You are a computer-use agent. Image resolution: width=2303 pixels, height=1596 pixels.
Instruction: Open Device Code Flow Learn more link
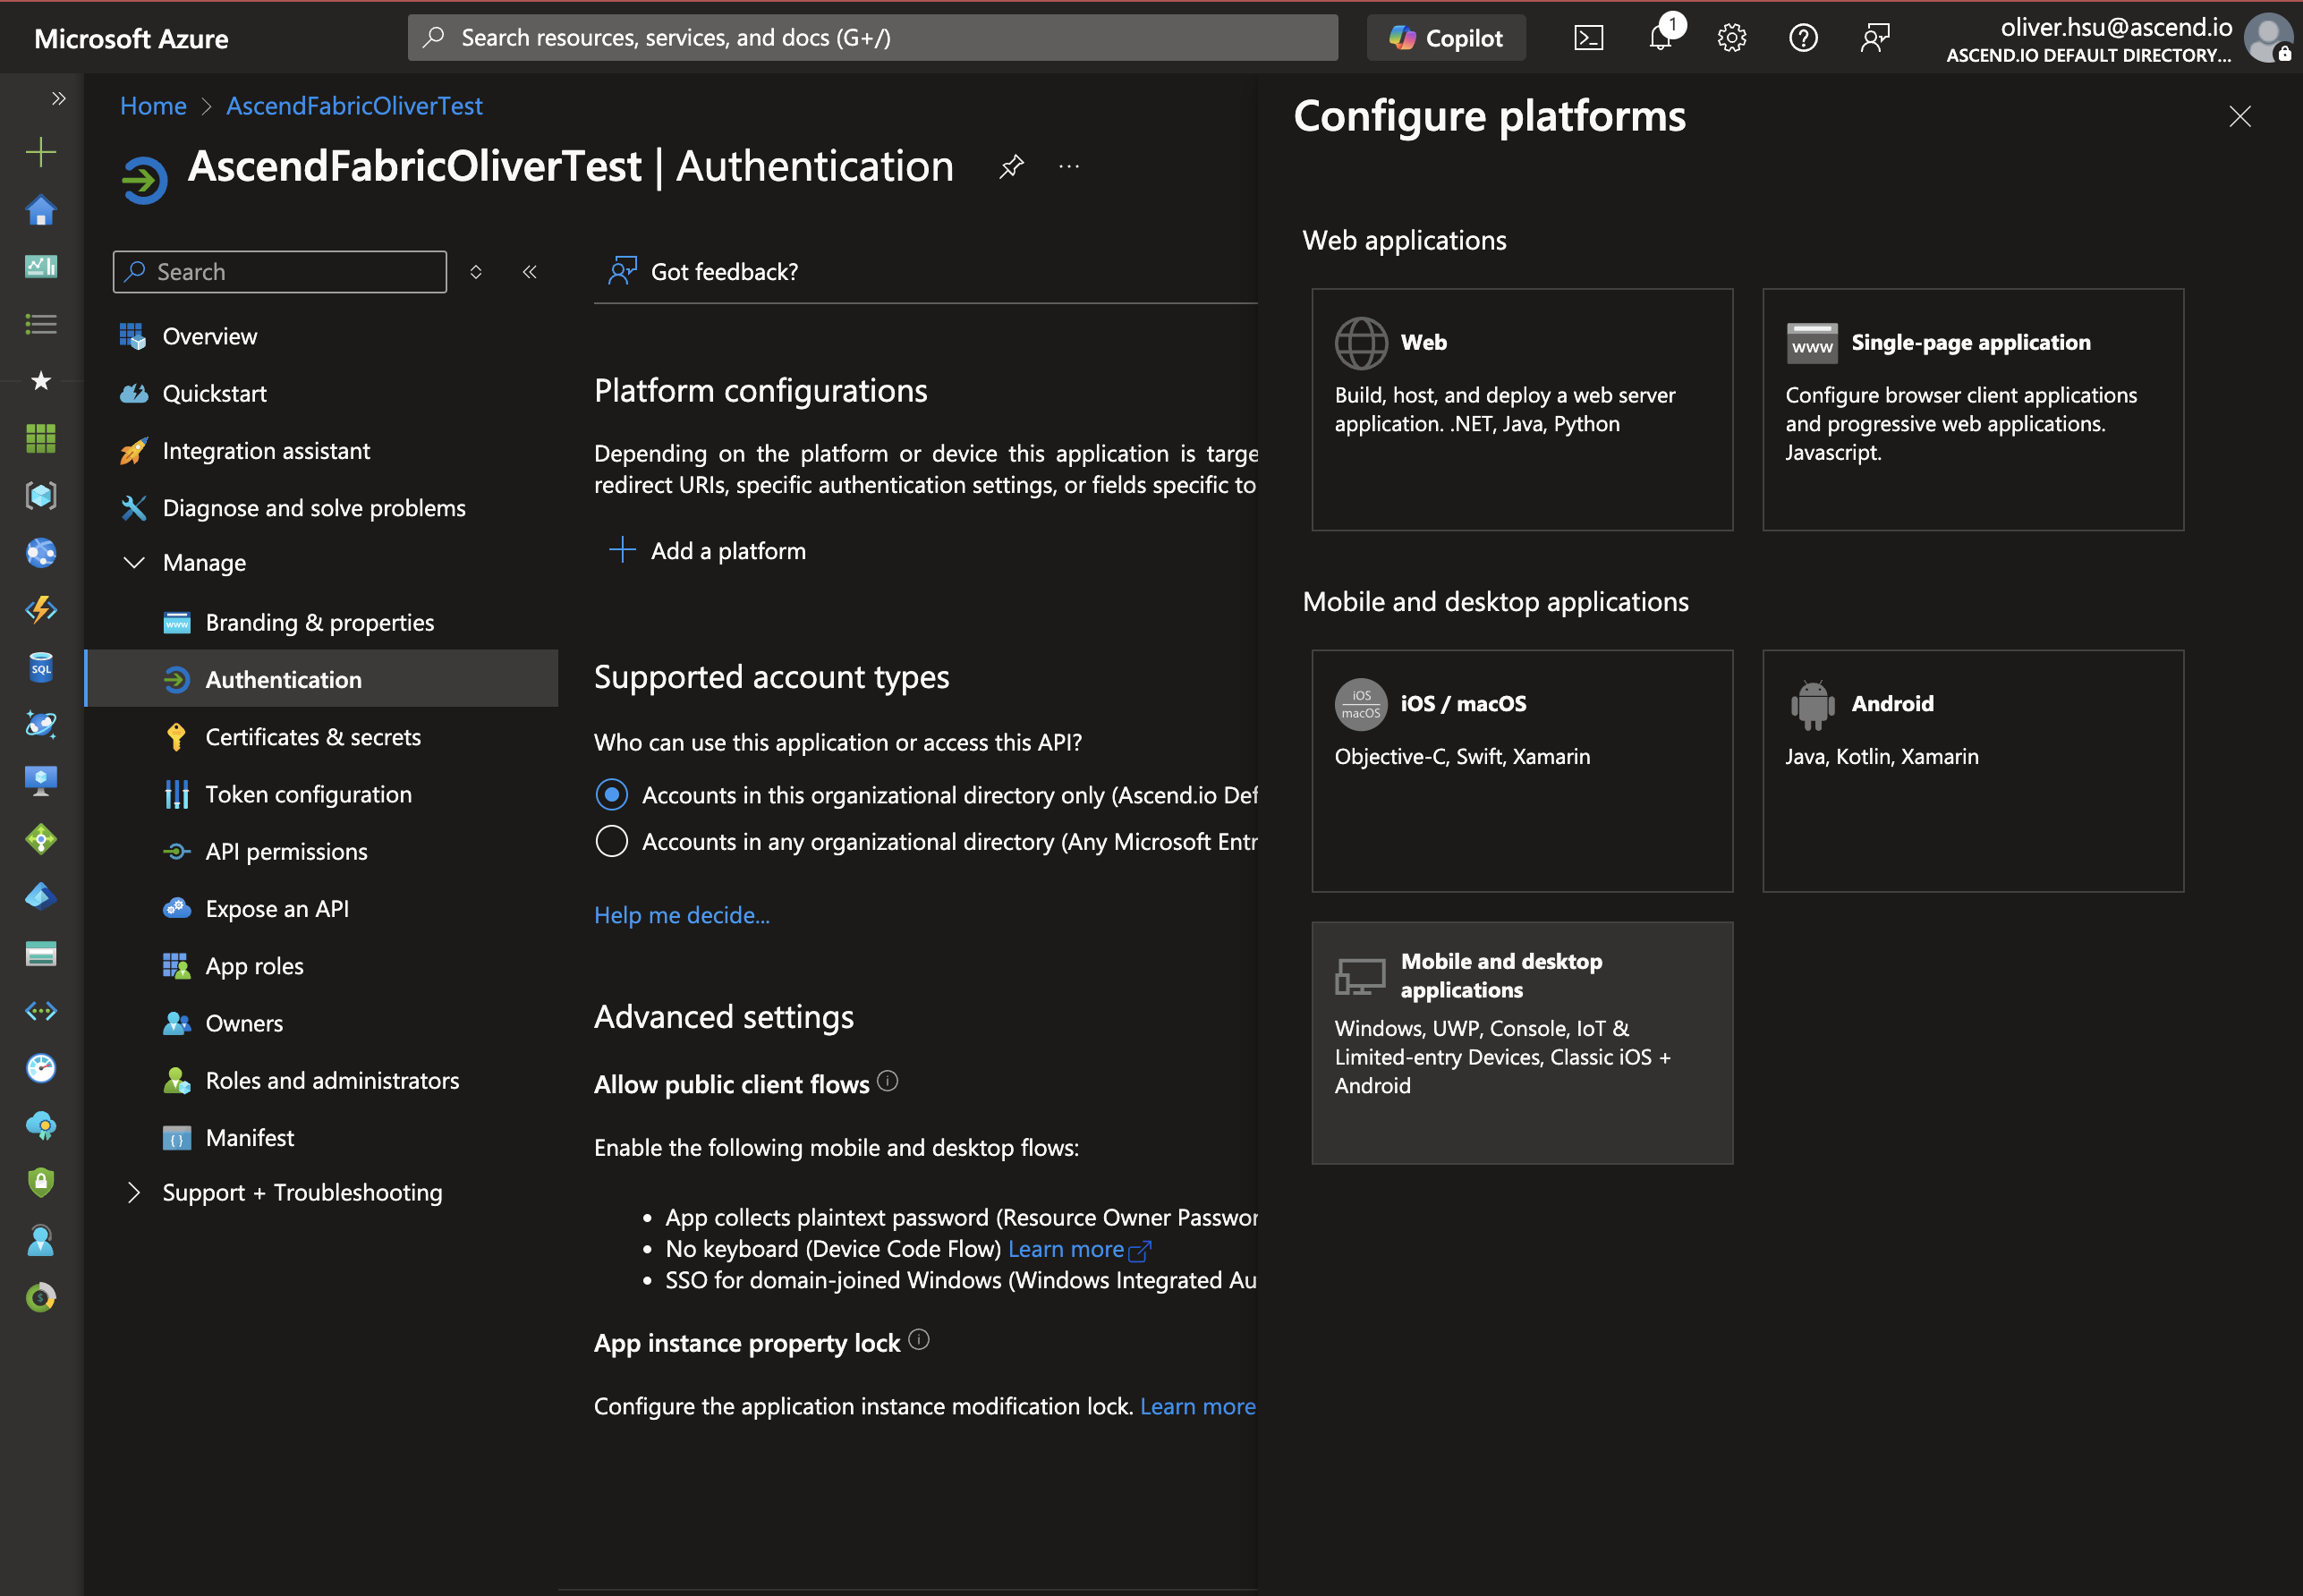tap(1079, 1249)
